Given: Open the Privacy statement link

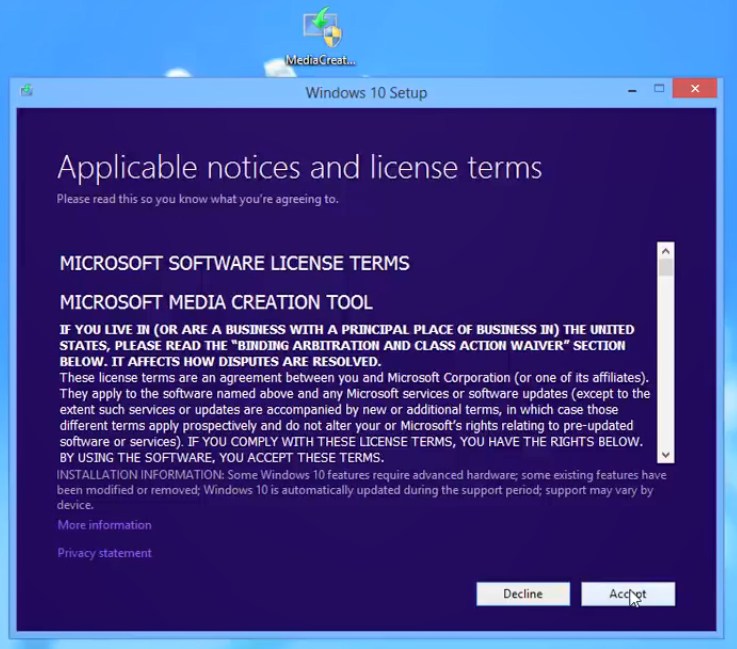Looking at the screenshot, I should tap(104, 553).
